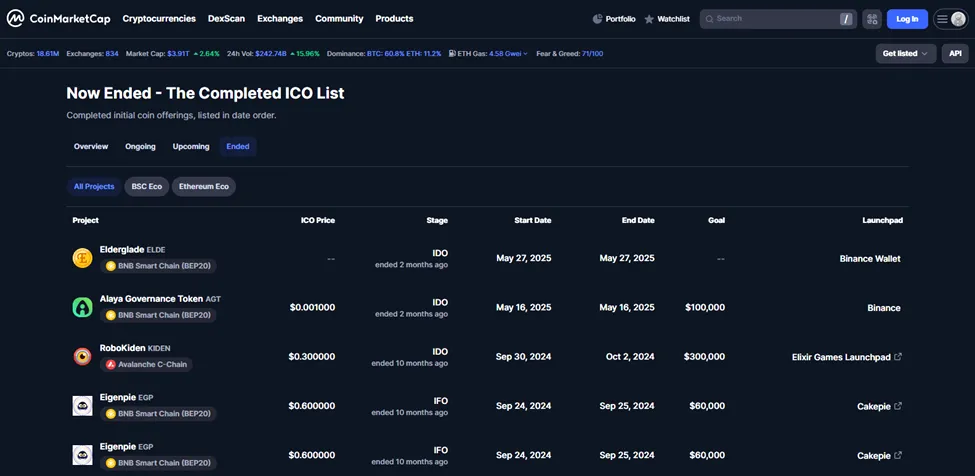Click the End Date column header
The image size is (975, 476).
638,220
